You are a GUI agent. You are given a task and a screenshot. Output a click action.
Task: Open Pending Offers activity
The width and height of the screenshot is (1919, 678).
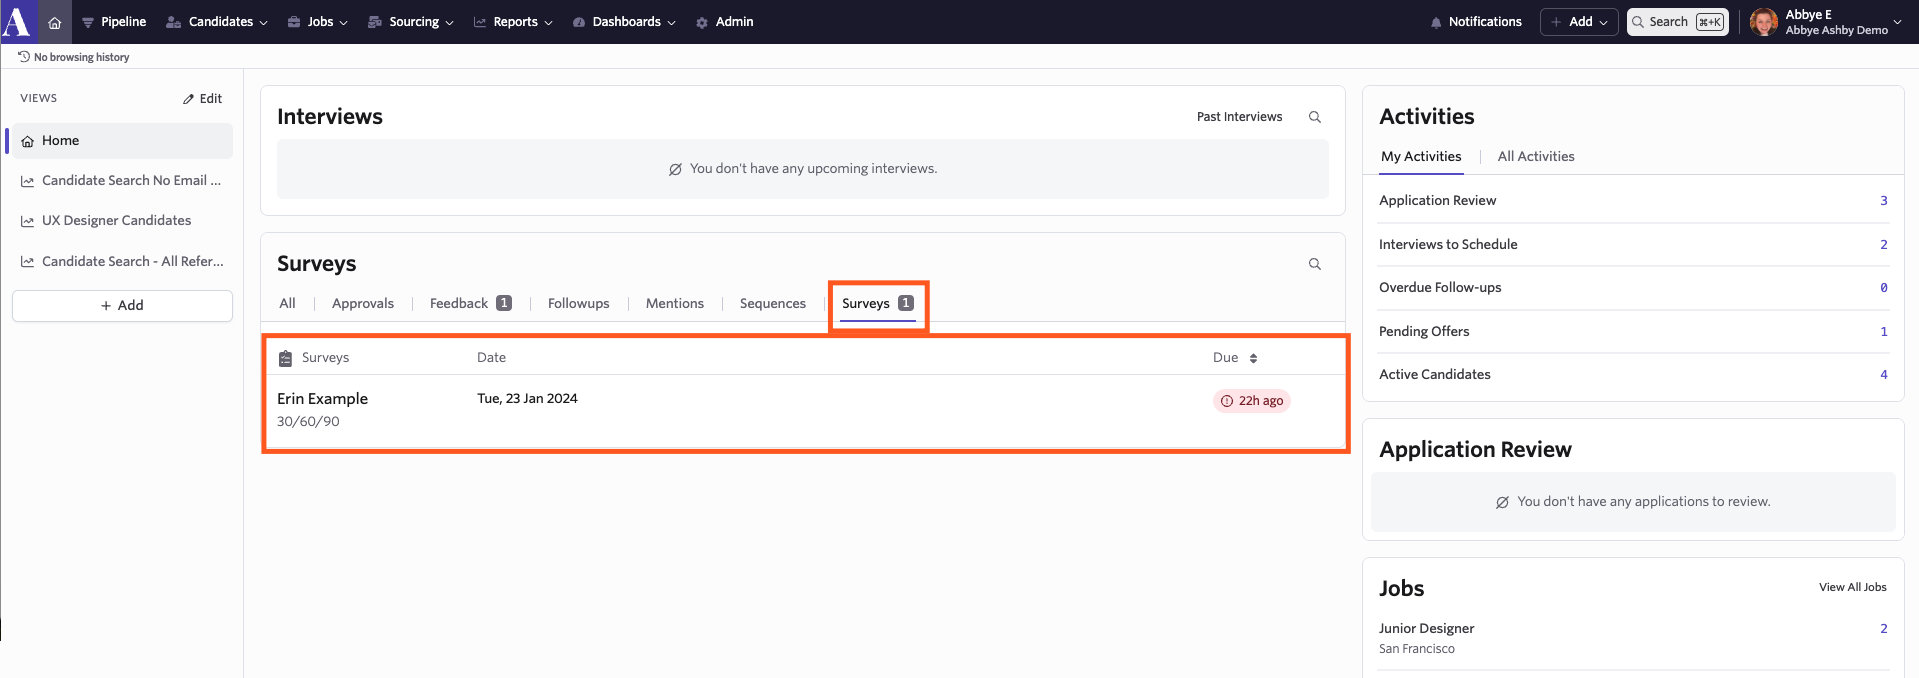1633,331
